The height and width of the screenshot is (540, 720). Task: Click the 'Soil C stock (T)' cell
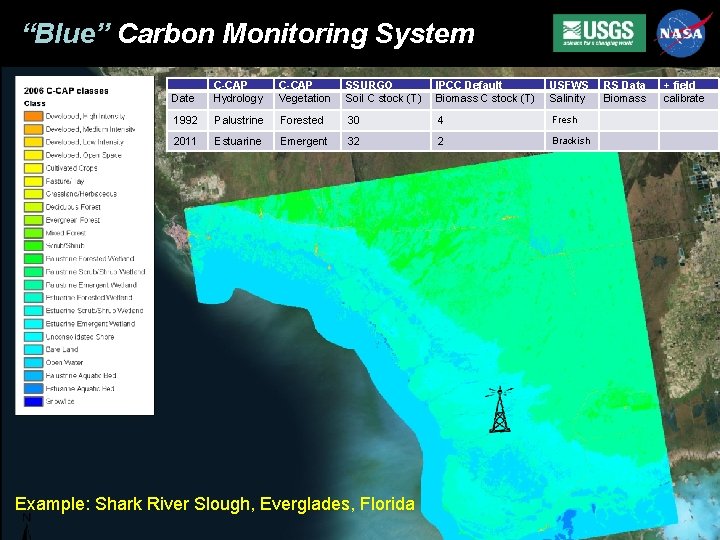385,99
